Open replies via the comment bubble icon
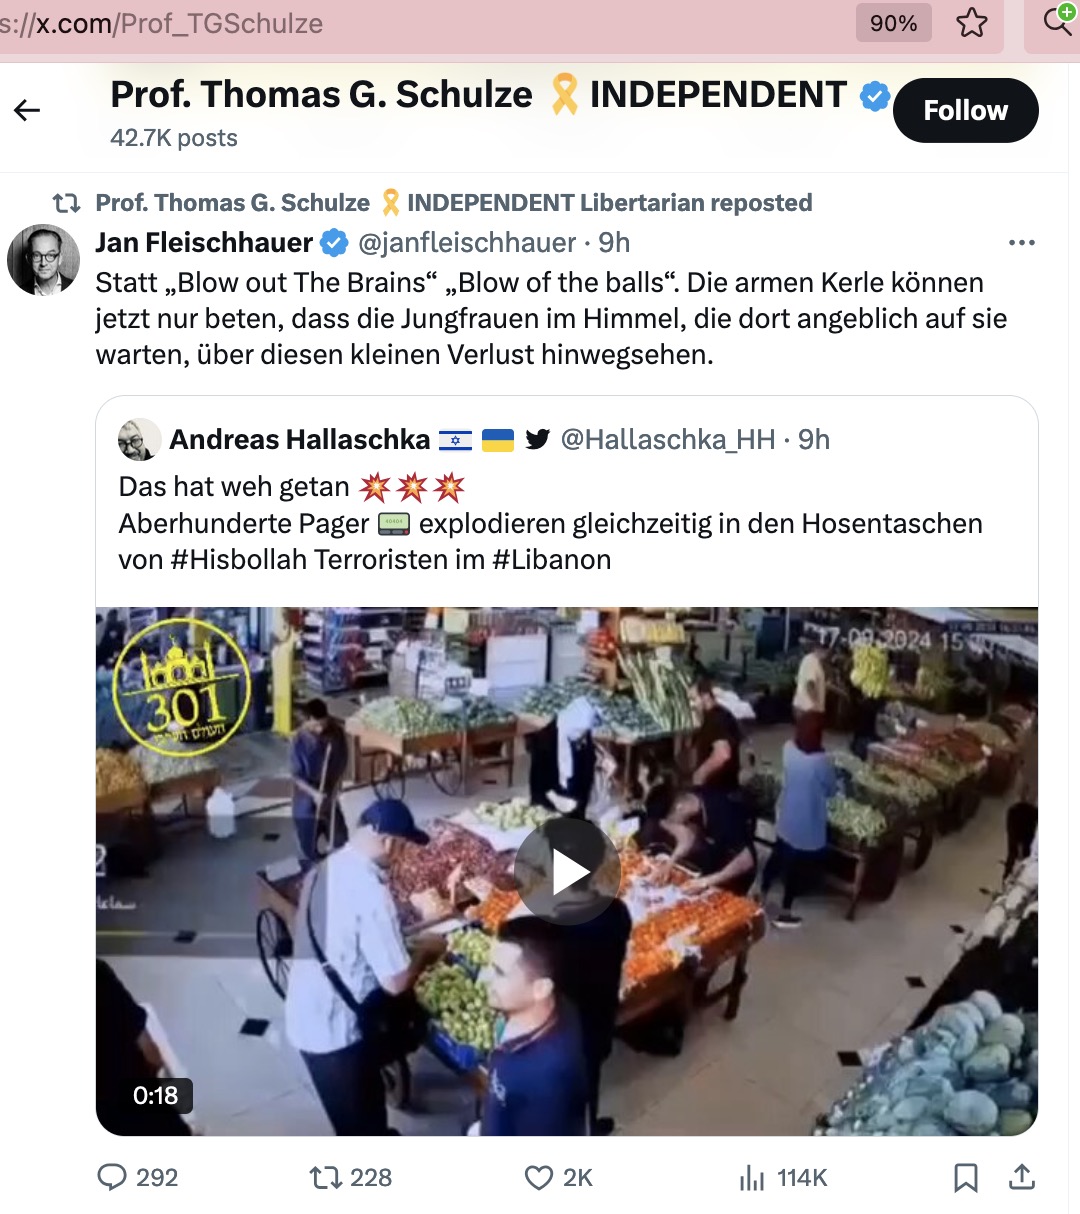 point(111,1177)
